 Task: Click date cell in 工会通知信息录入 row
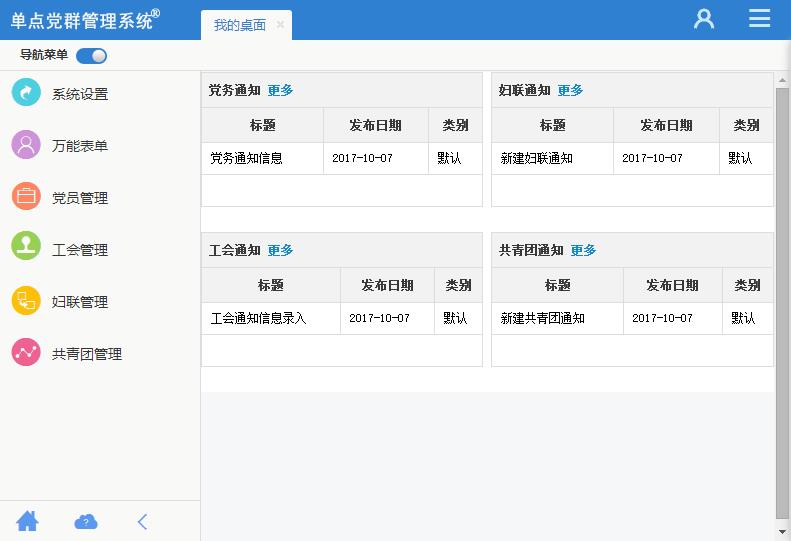click(387, 318)
